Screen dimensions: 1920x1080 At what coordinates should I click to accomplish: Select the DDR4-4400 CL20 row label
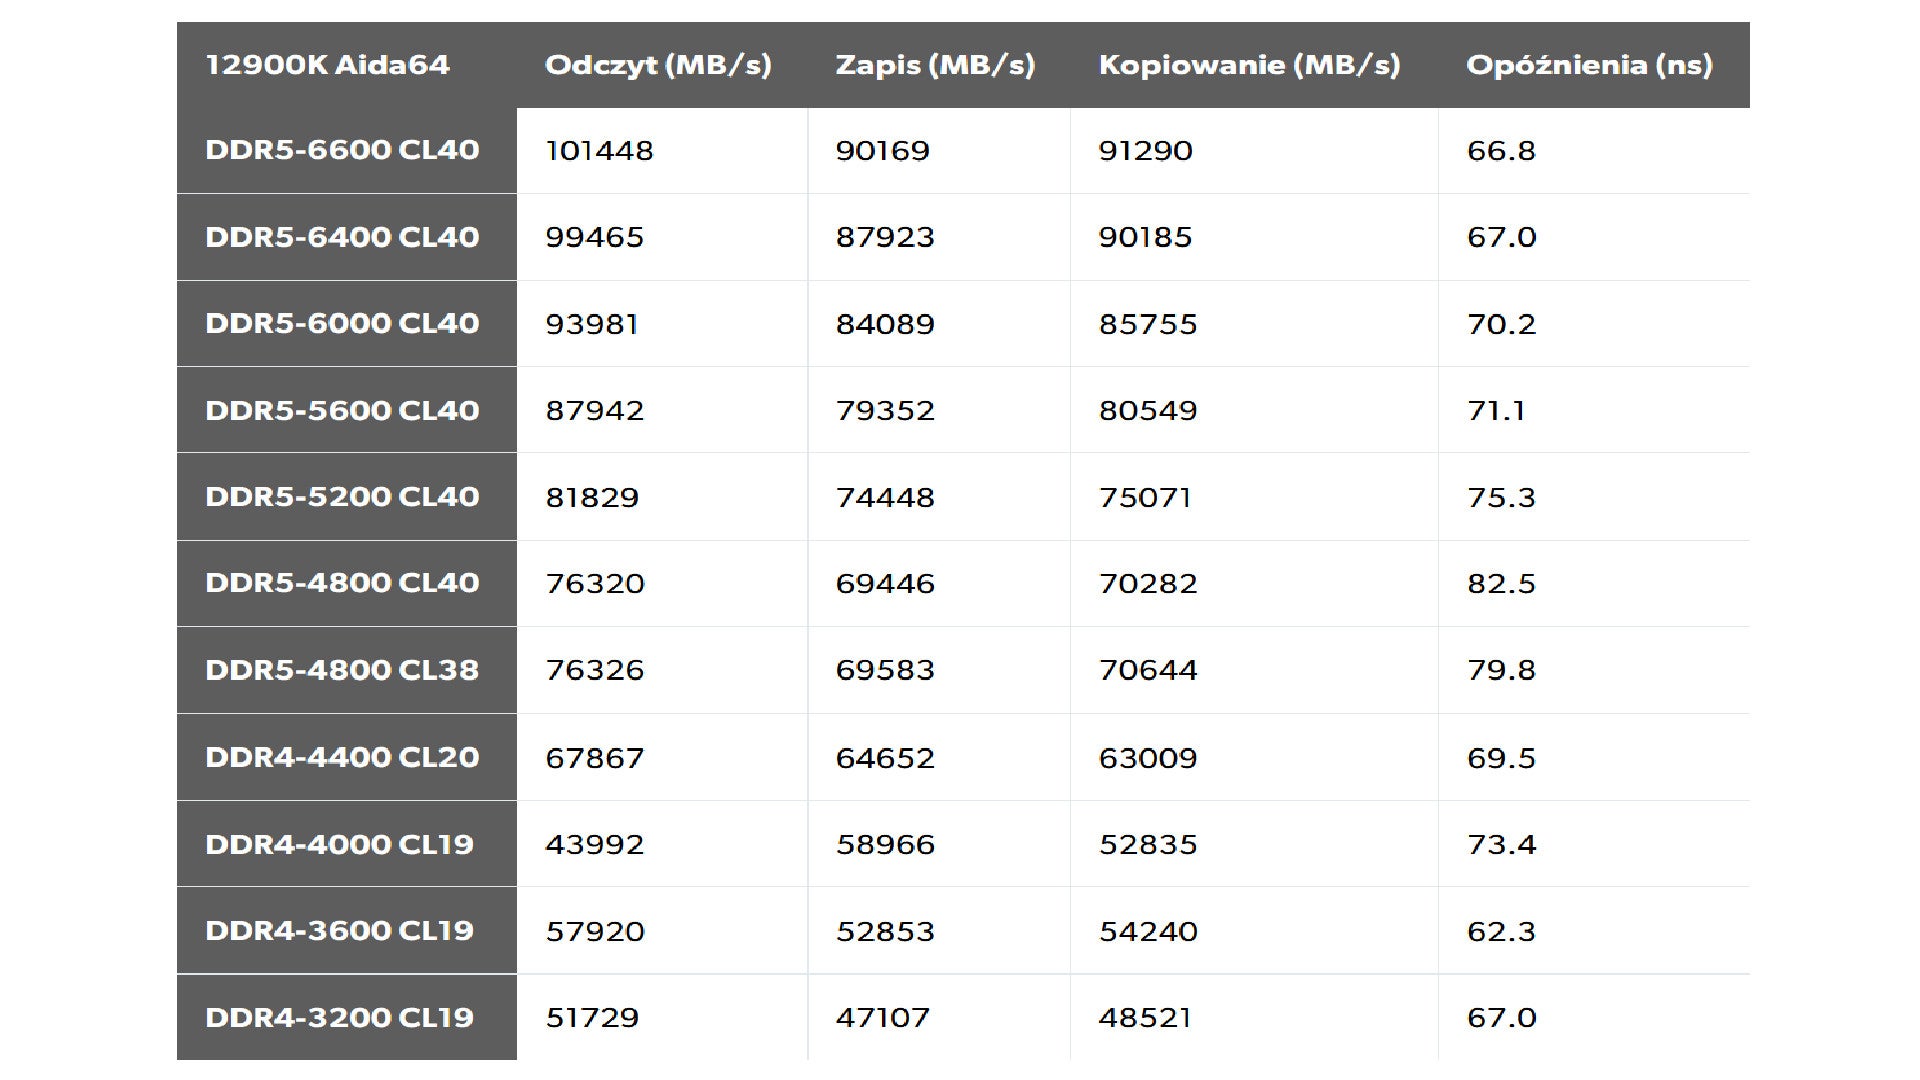coord(342,757)
